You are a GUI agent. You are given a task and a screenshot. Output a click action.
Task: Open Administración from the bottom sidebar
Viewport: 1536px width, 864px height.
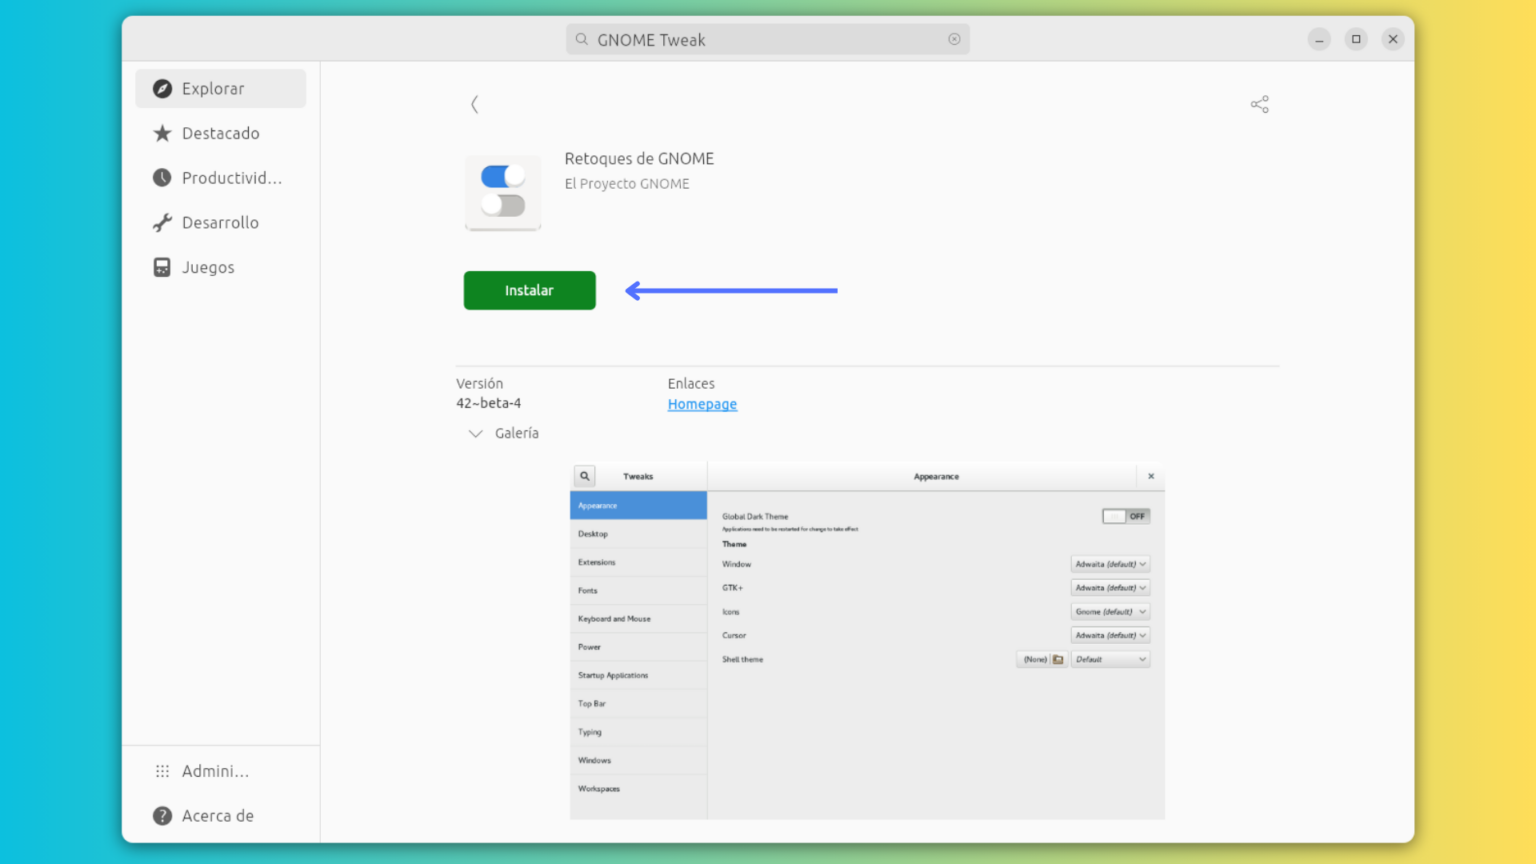[x=213, y=770]
